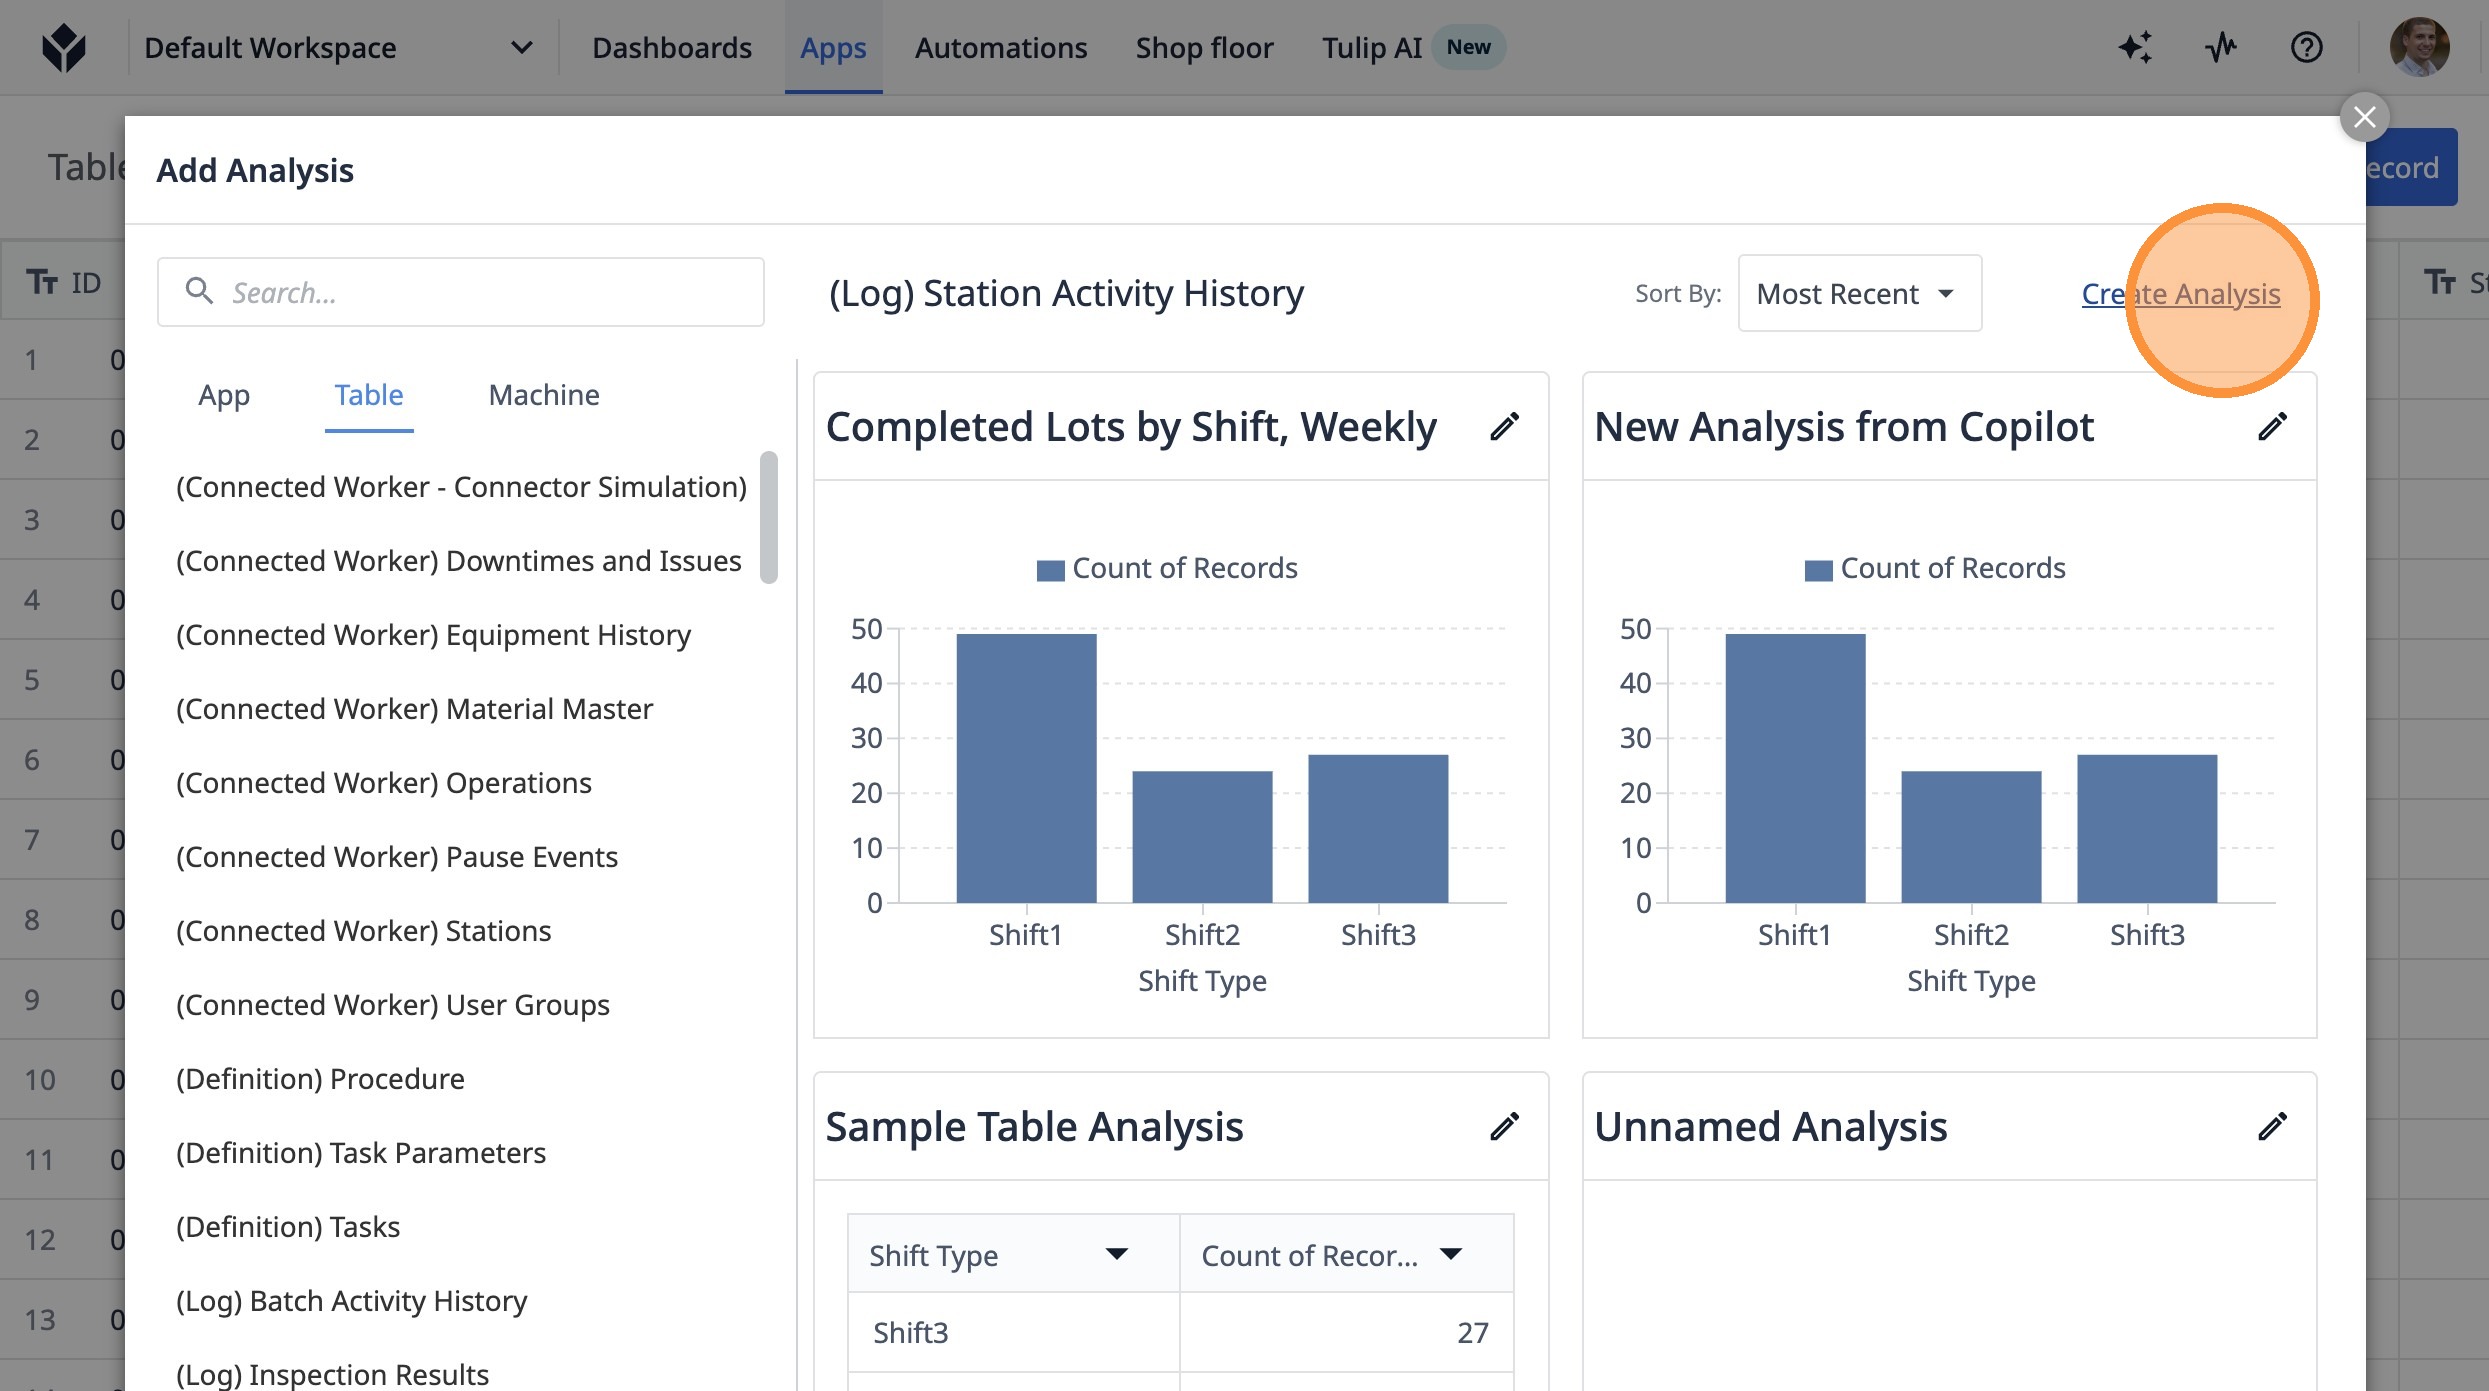
Task: Switch to the App tab
Action: [224, 395]
